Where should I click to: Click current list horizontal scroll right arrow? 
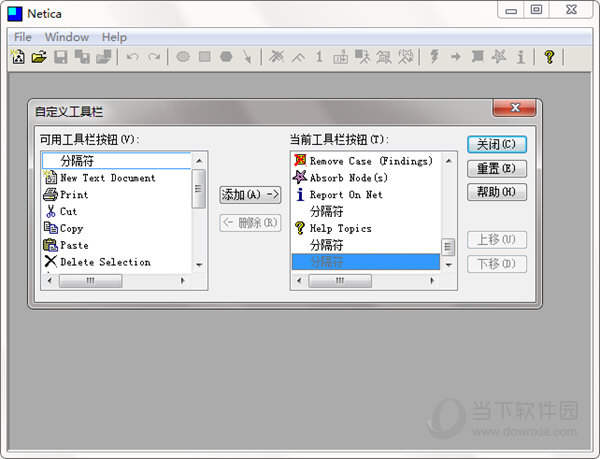(432, 280)
